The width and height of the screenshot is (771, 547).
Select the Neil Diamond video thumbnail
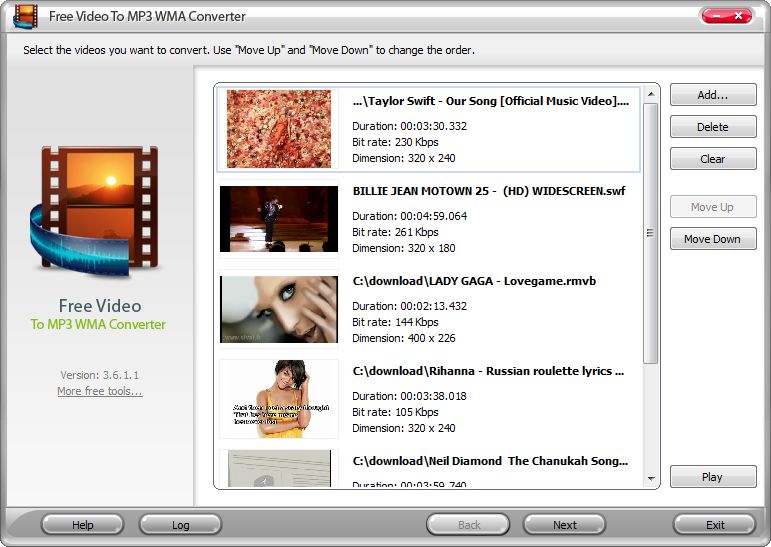tap(279, 468)
